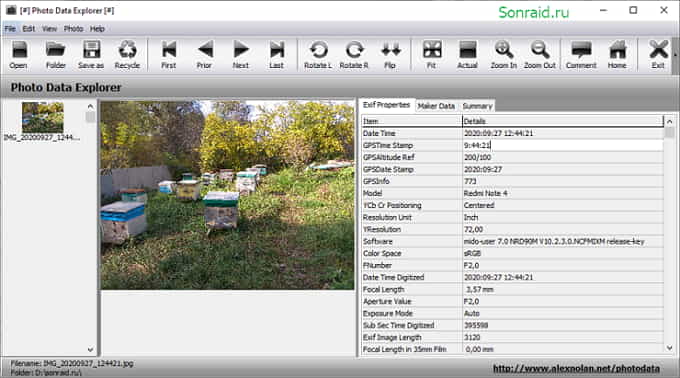
Task: Show Actual size icon
Action: click(x=468, y=55)
